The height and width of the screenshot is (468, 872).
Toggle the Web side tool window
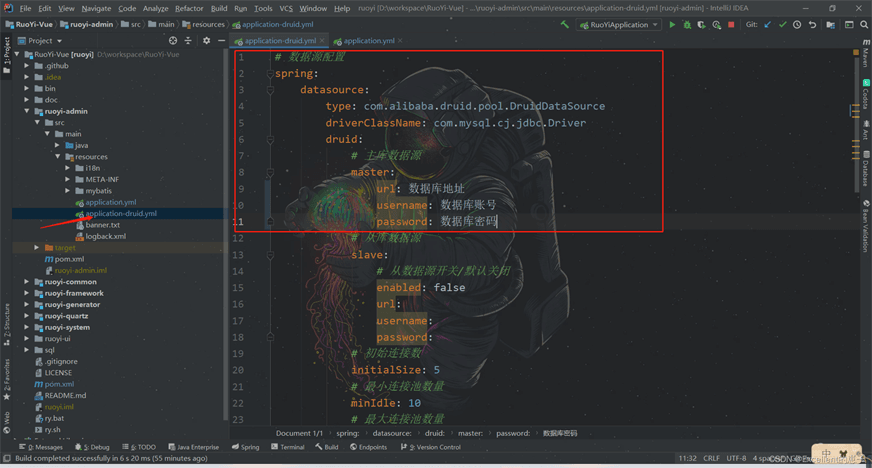pos(7,422)
